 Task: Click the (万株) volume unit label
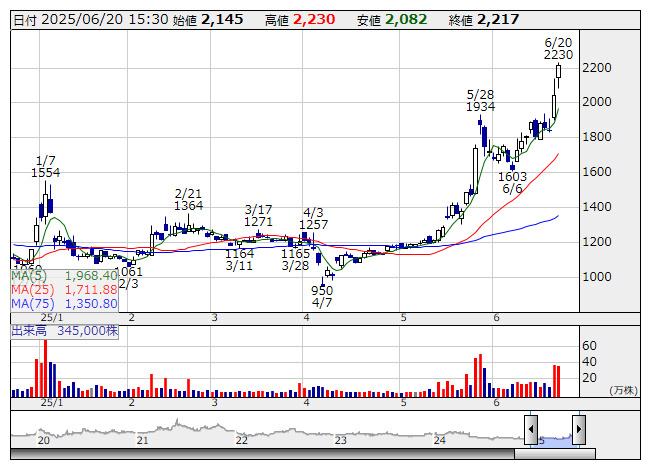[x=623, y=390]
